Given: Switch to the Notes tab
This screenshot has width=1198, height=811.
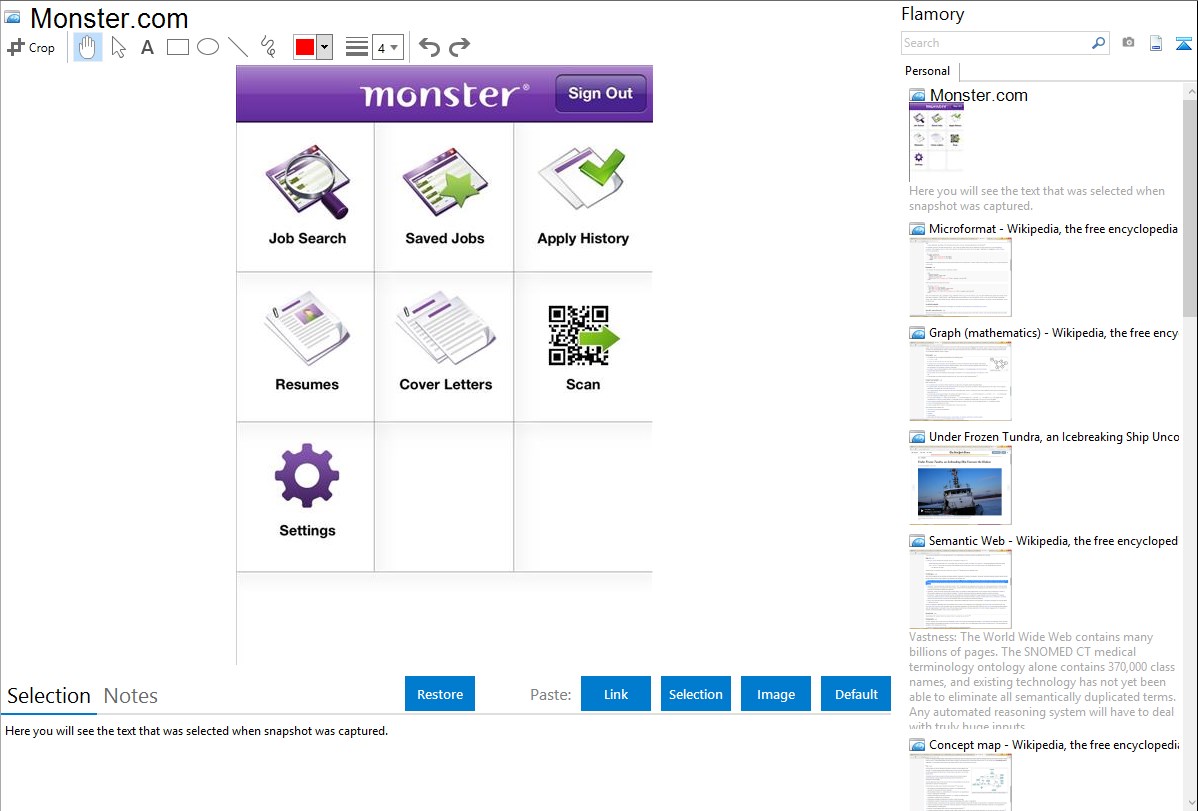Looking at the screenshot, I should tap(131, 696).
